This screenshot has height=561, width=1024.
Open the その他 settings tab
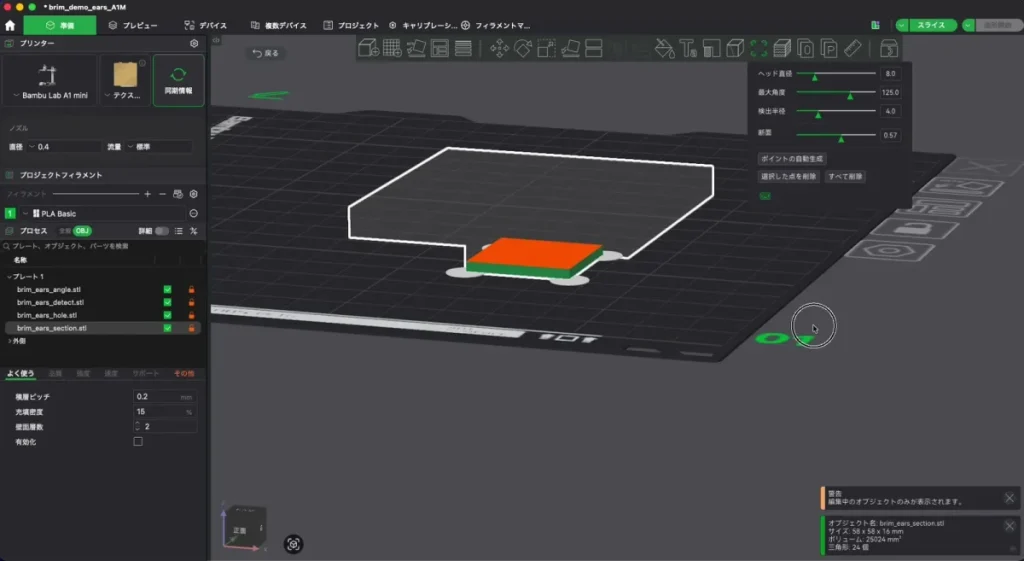184,374
